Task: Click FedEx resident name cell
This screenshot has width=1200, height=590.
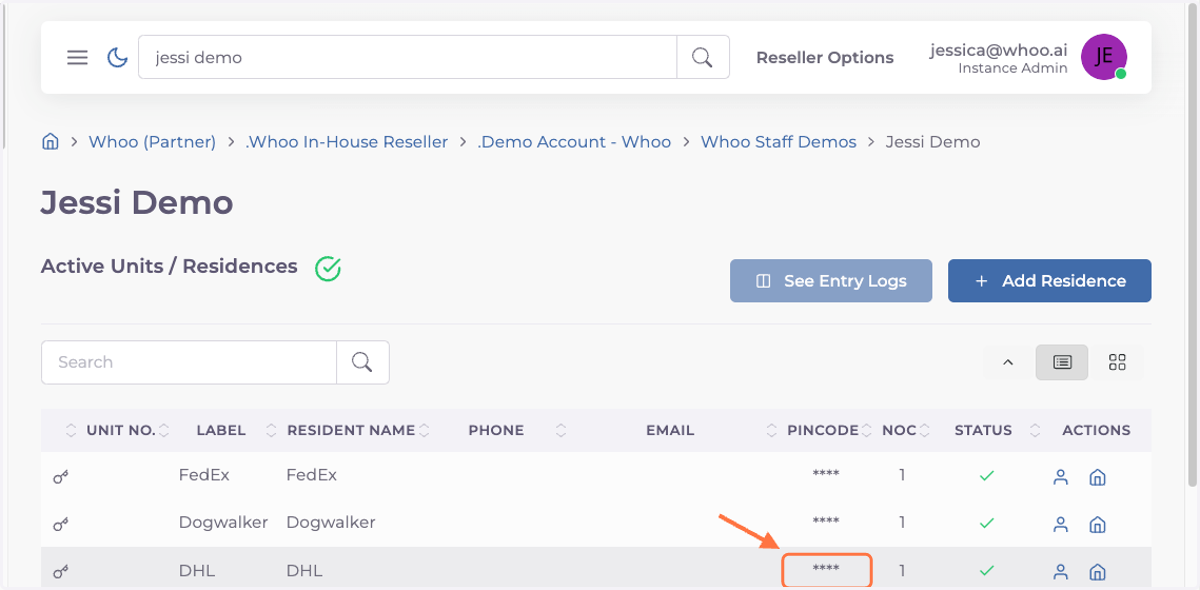Action: tap(312, 475)
